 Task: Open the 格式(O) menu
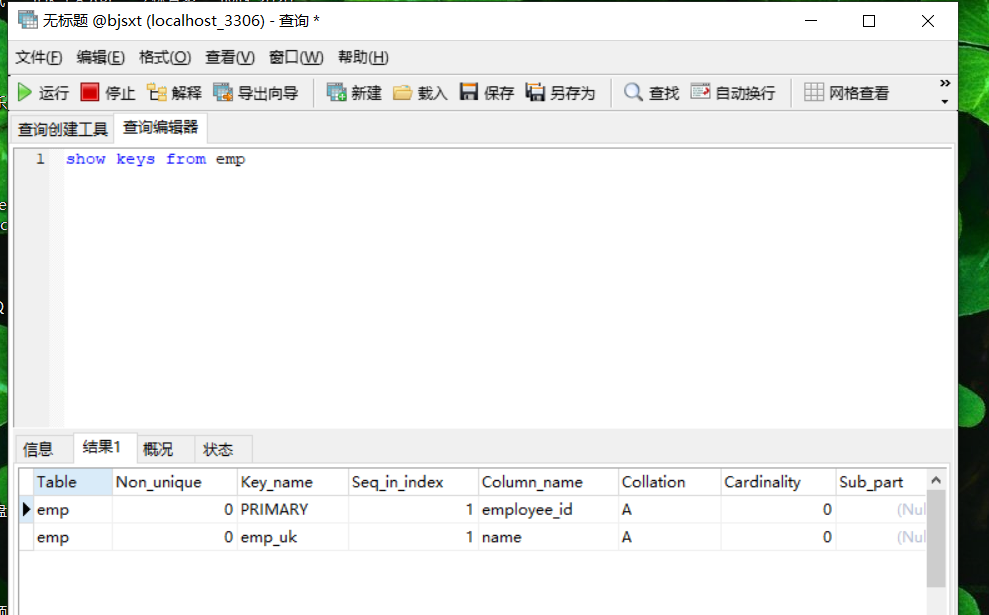pos(165,57)
